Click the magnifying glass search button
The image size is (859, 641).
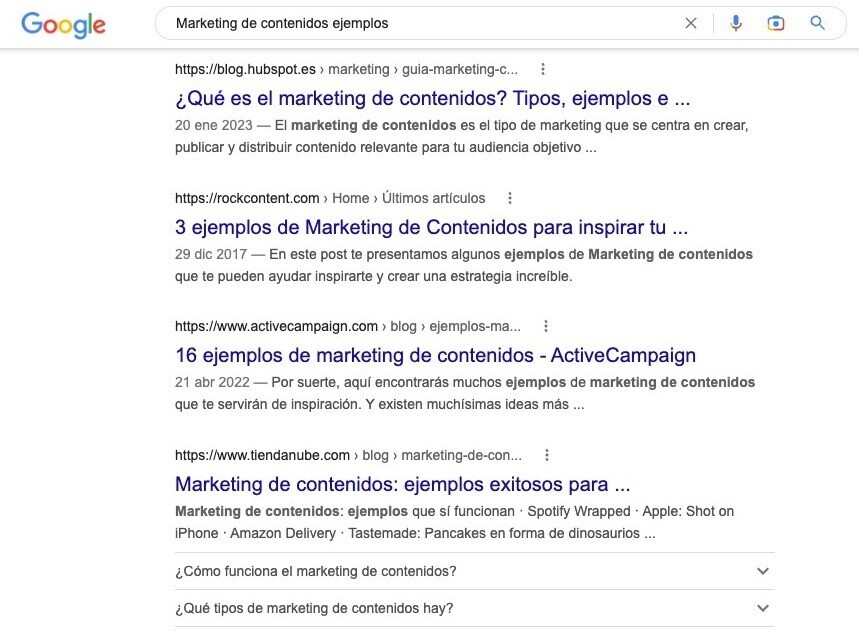[817, 23]
